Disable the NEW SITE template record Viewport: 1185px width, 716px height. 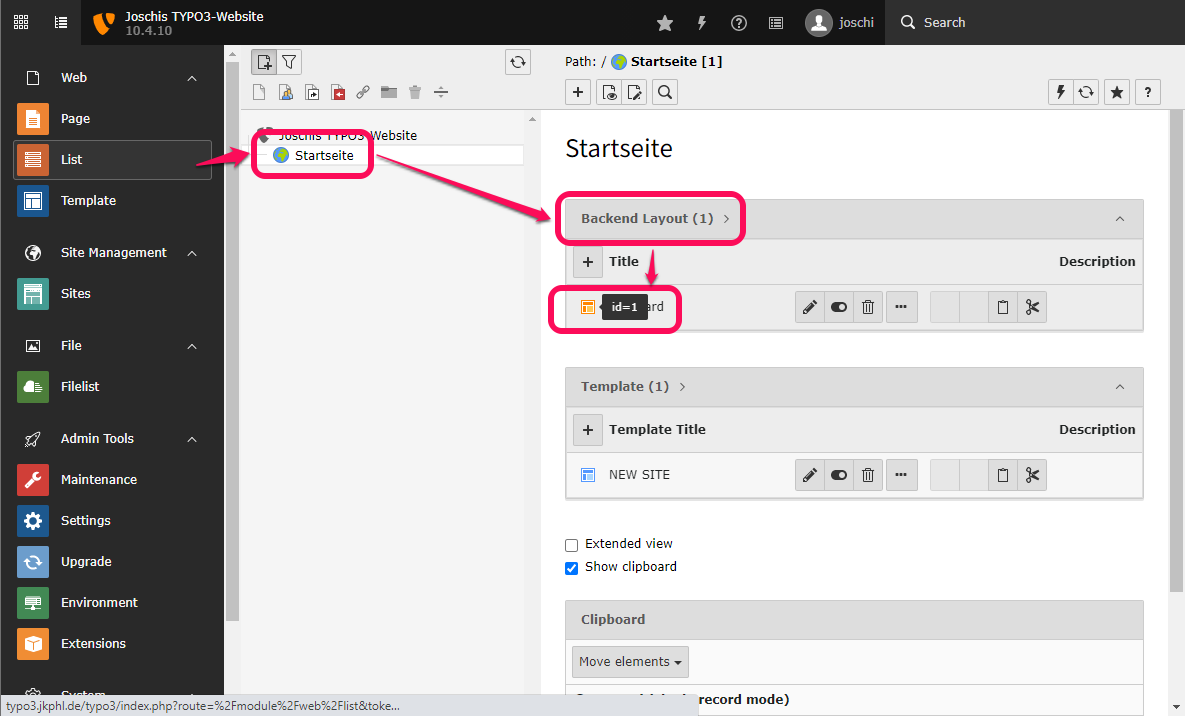tap(838, 475)
